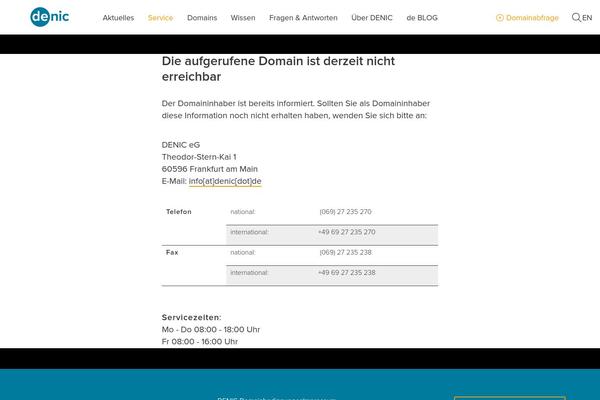Open Fragen & Antworten menu
Screen dimensions: 600x400
coord(303,18)
